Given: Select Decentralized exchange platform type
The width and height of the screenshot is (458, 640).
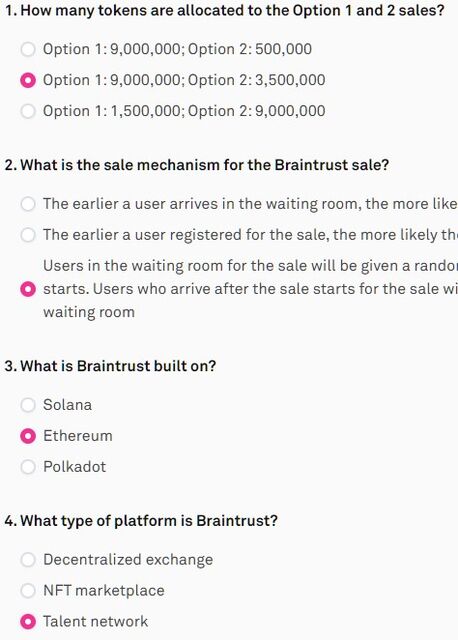Looking at the screenshot, I should coord(28,560).
